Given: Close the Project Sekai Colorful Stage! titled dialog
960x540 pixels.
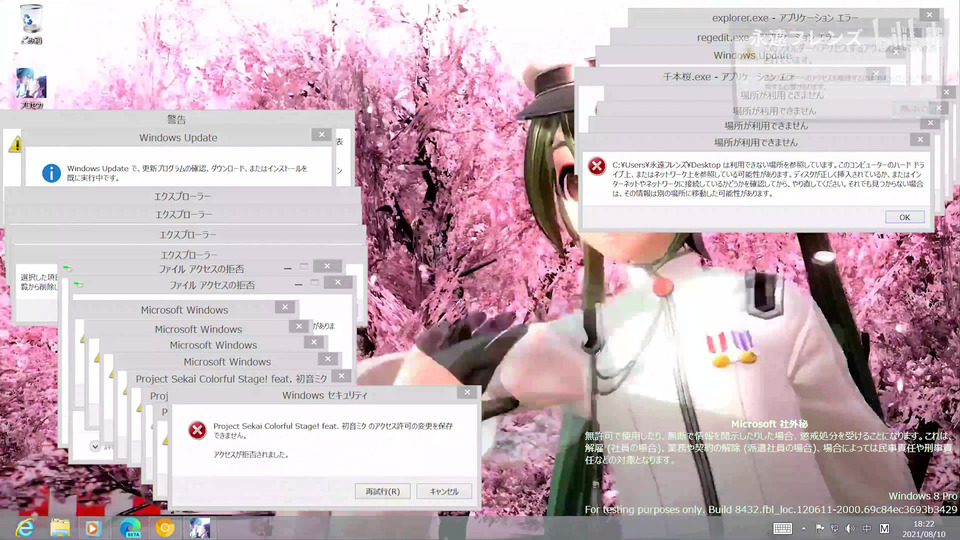Looking at the screenshot, I should click(342, 376).
